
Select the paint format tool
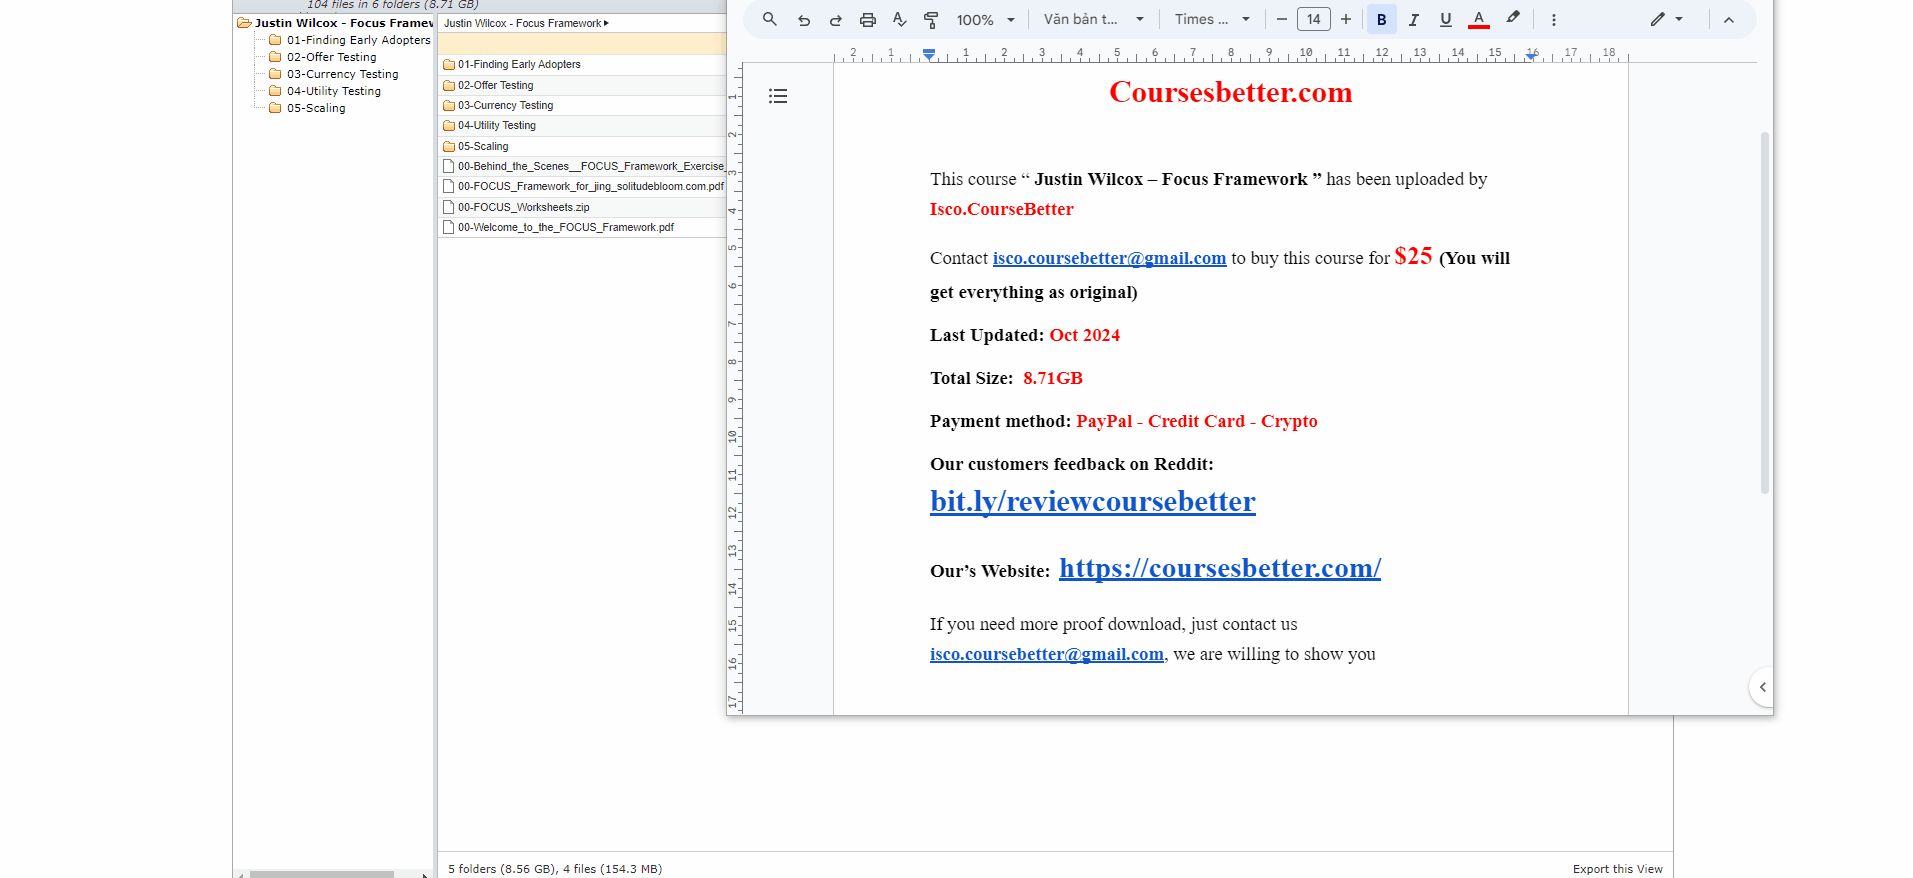[931, 20]
